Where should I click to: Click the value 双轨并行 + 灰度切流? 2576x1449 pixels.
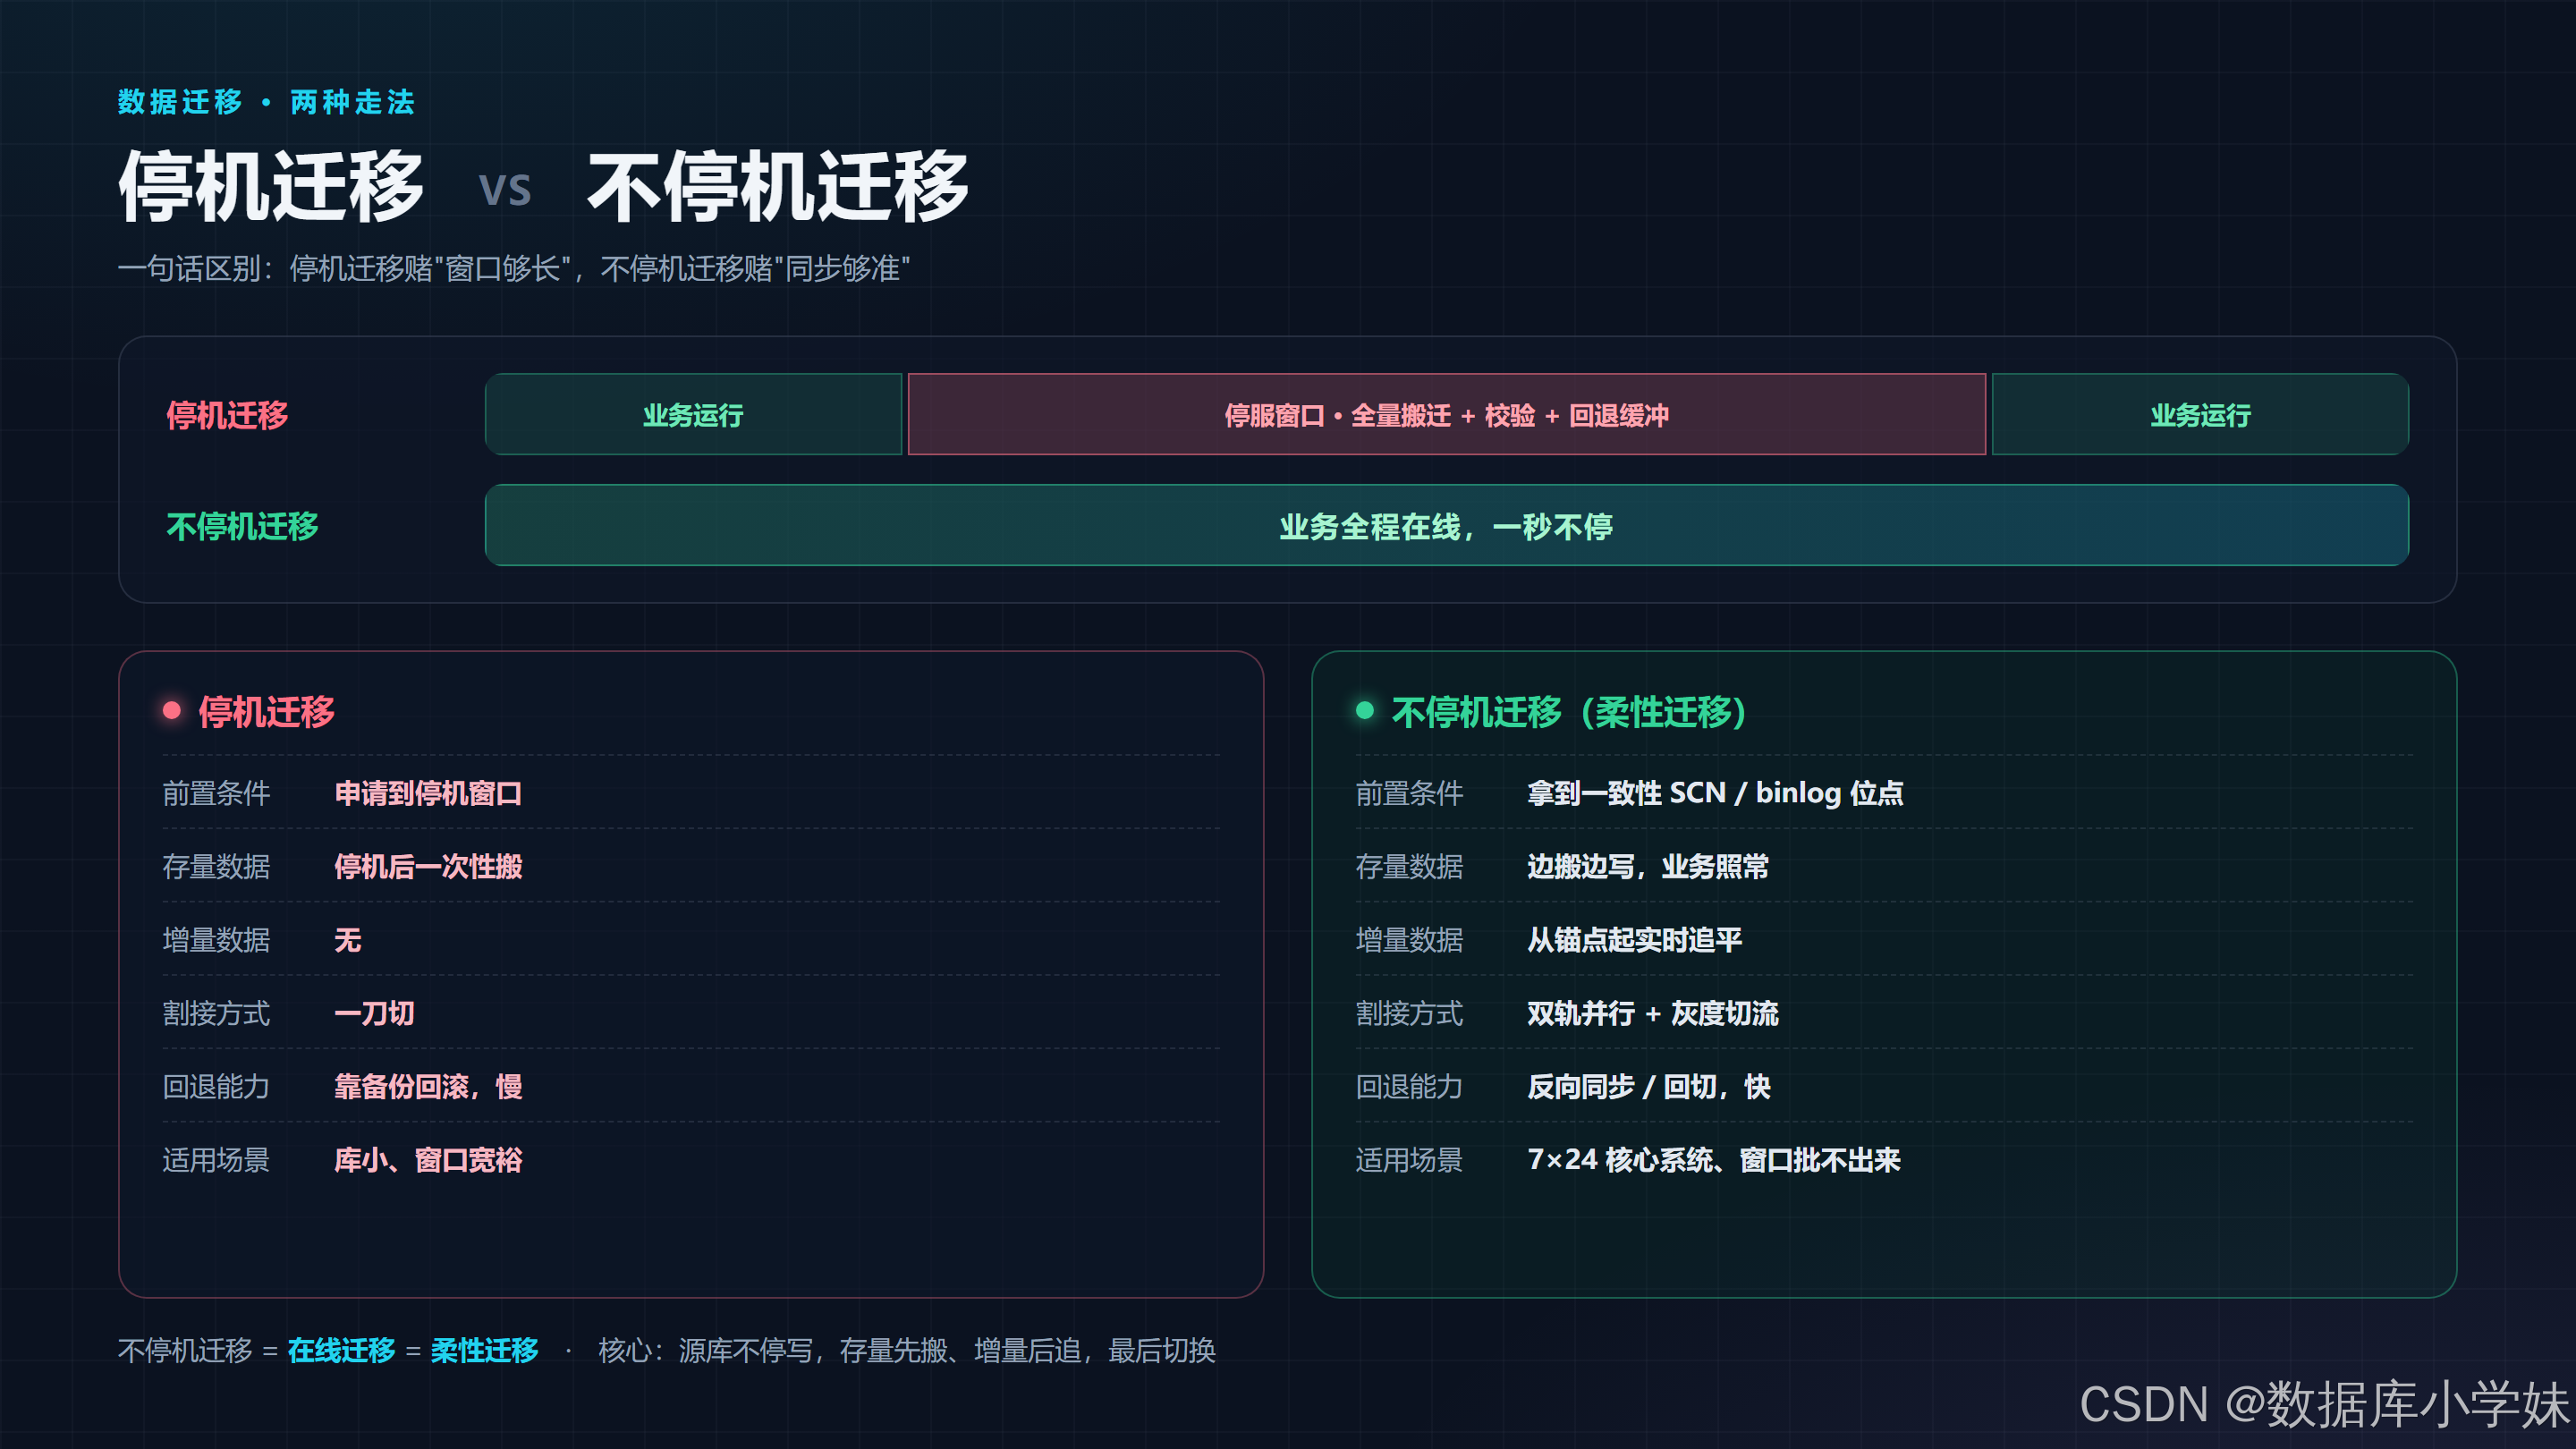click(1653, 1013)
